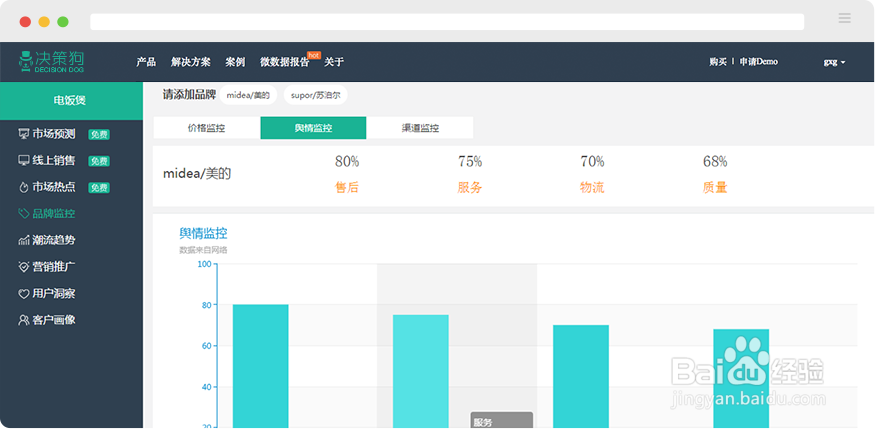
Task: Click the 品牌监控 tag icon
Action: 23,214
